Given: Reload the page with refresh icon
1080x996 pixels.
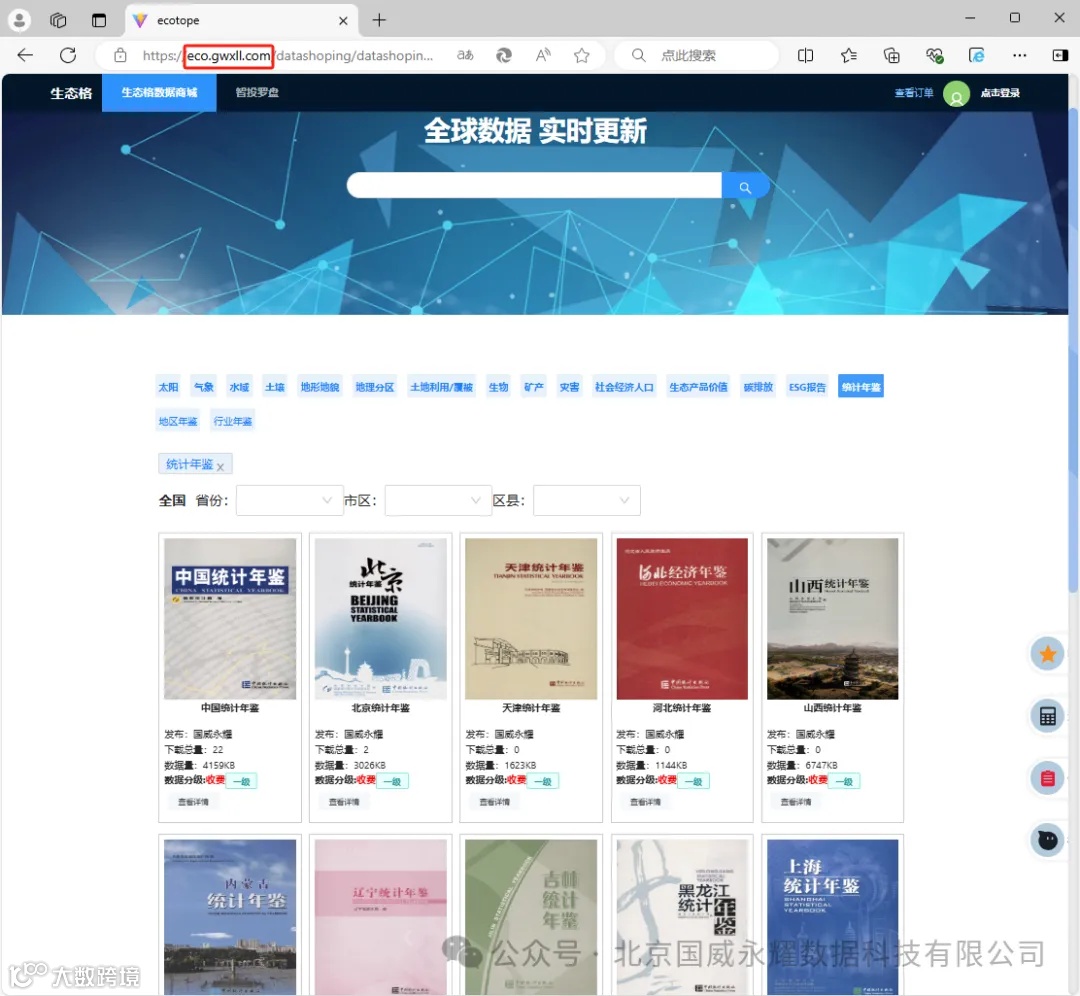Looking at the screenshot, I should tap(68, 55).
